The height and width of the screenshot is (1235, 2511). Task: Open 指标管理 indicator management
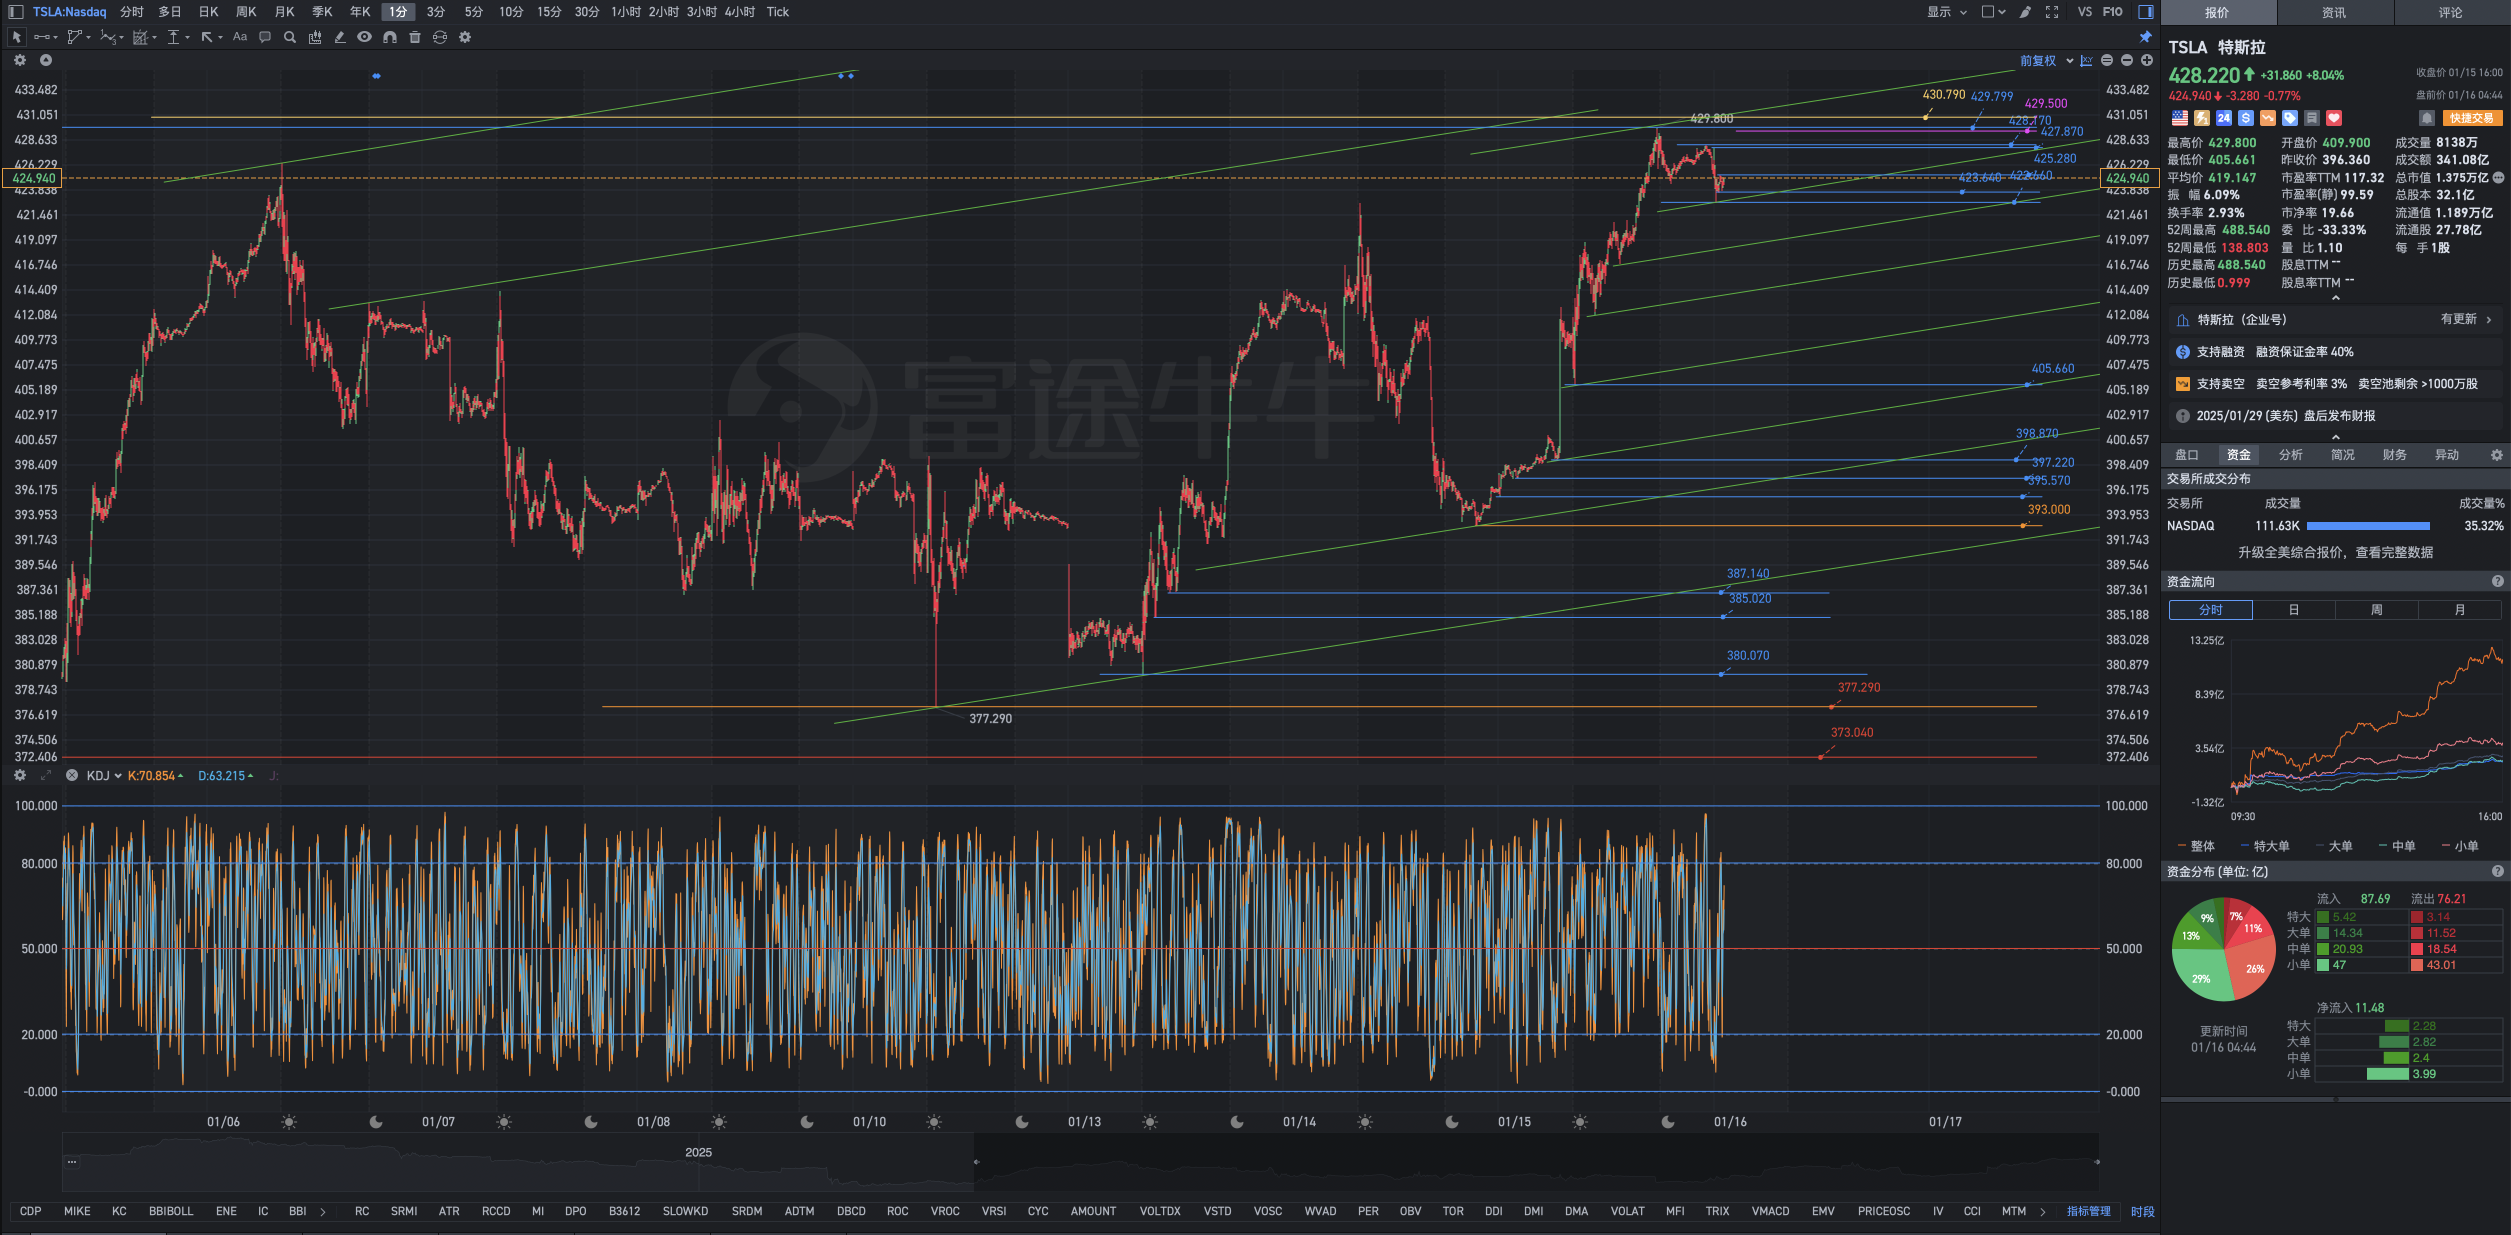coord(2089,1211)
